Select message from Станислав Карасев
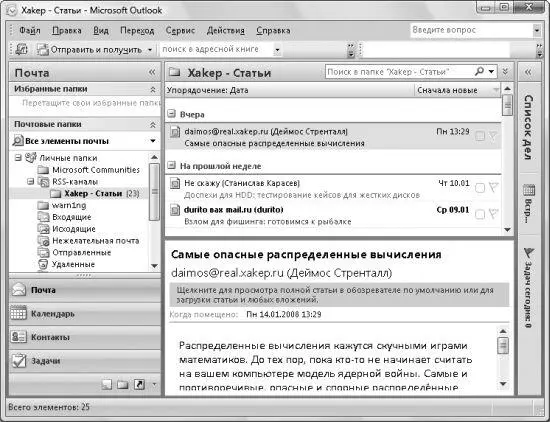The image size is (550, 422). click(x=333, y=188)
